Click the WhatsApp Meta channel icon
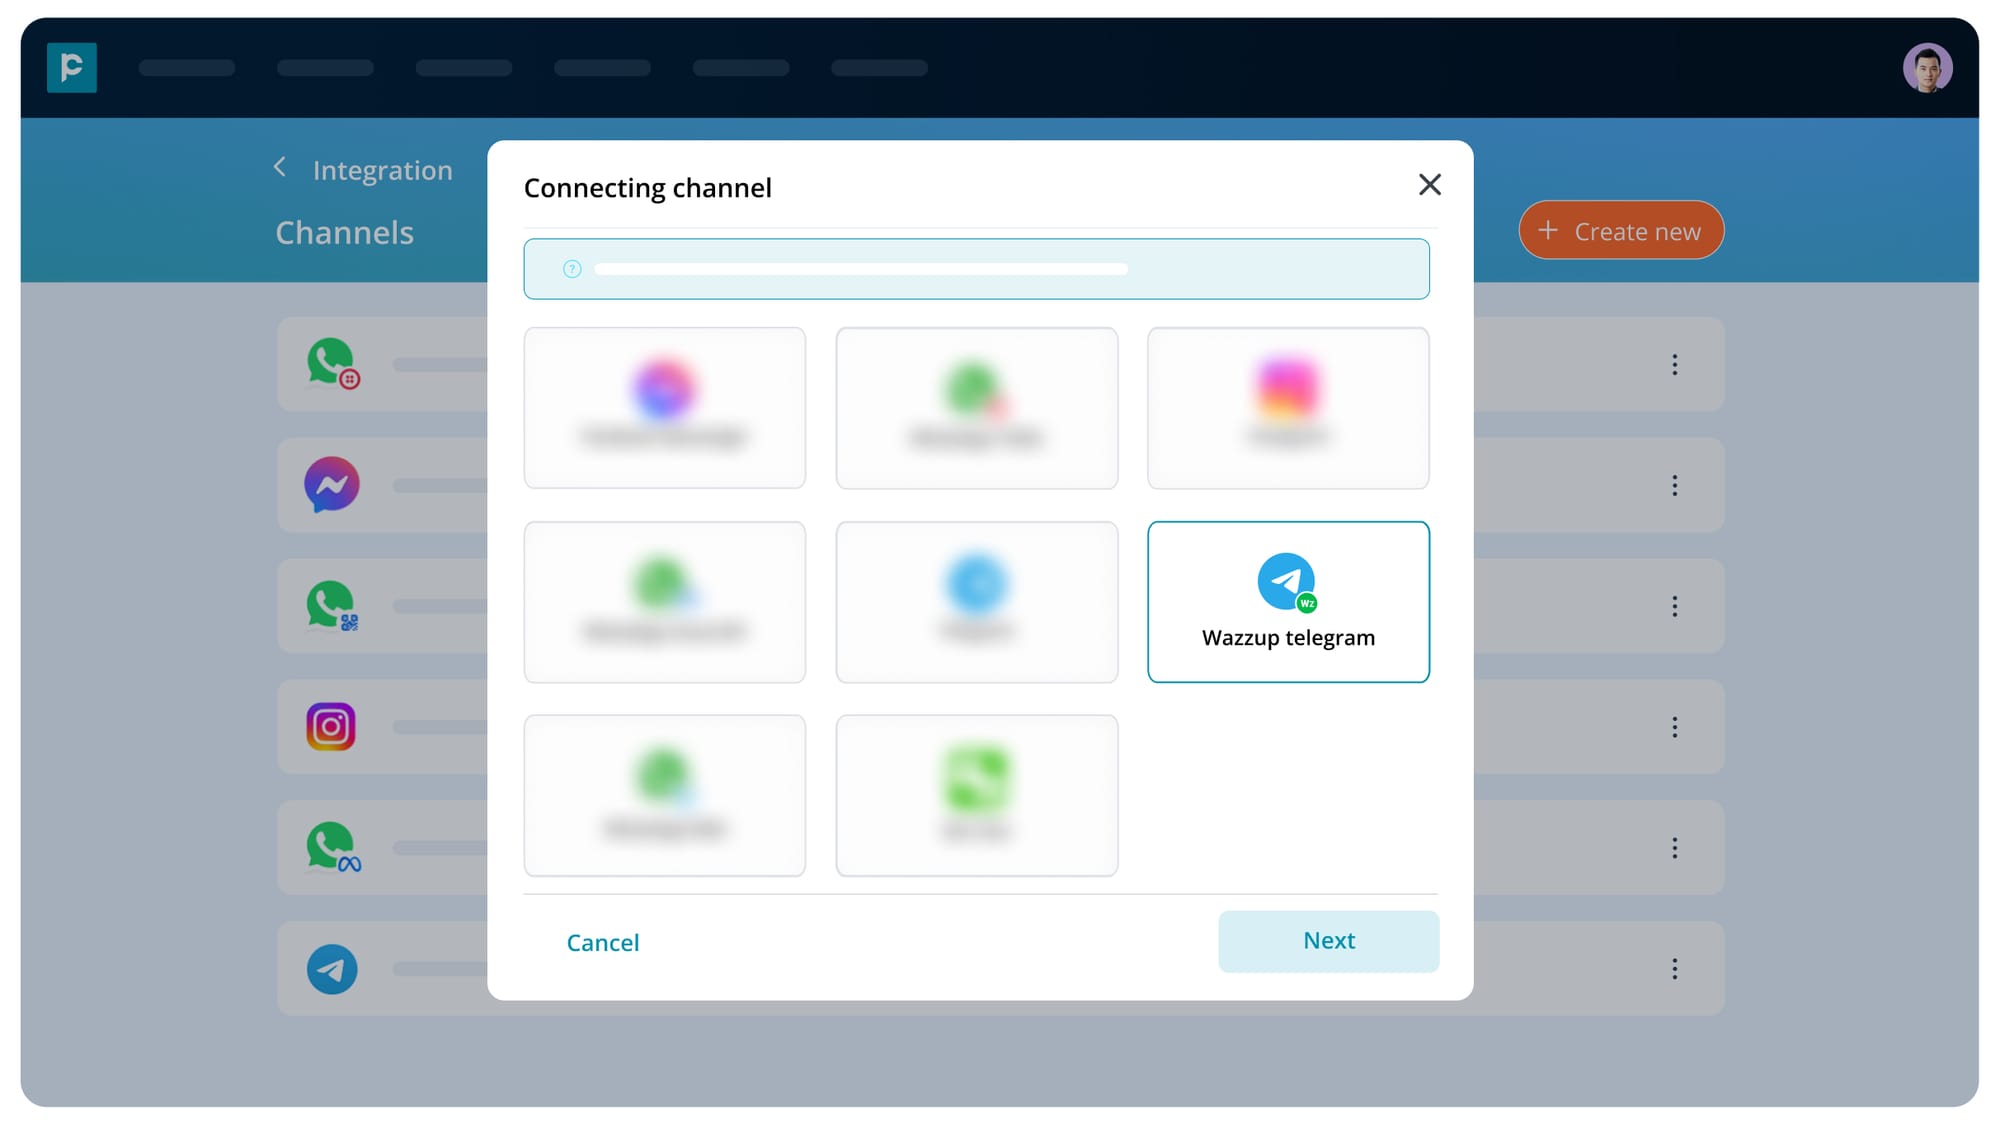Image resolution: width=2000 pixels, height=1126 pixels. click(331, 847)
